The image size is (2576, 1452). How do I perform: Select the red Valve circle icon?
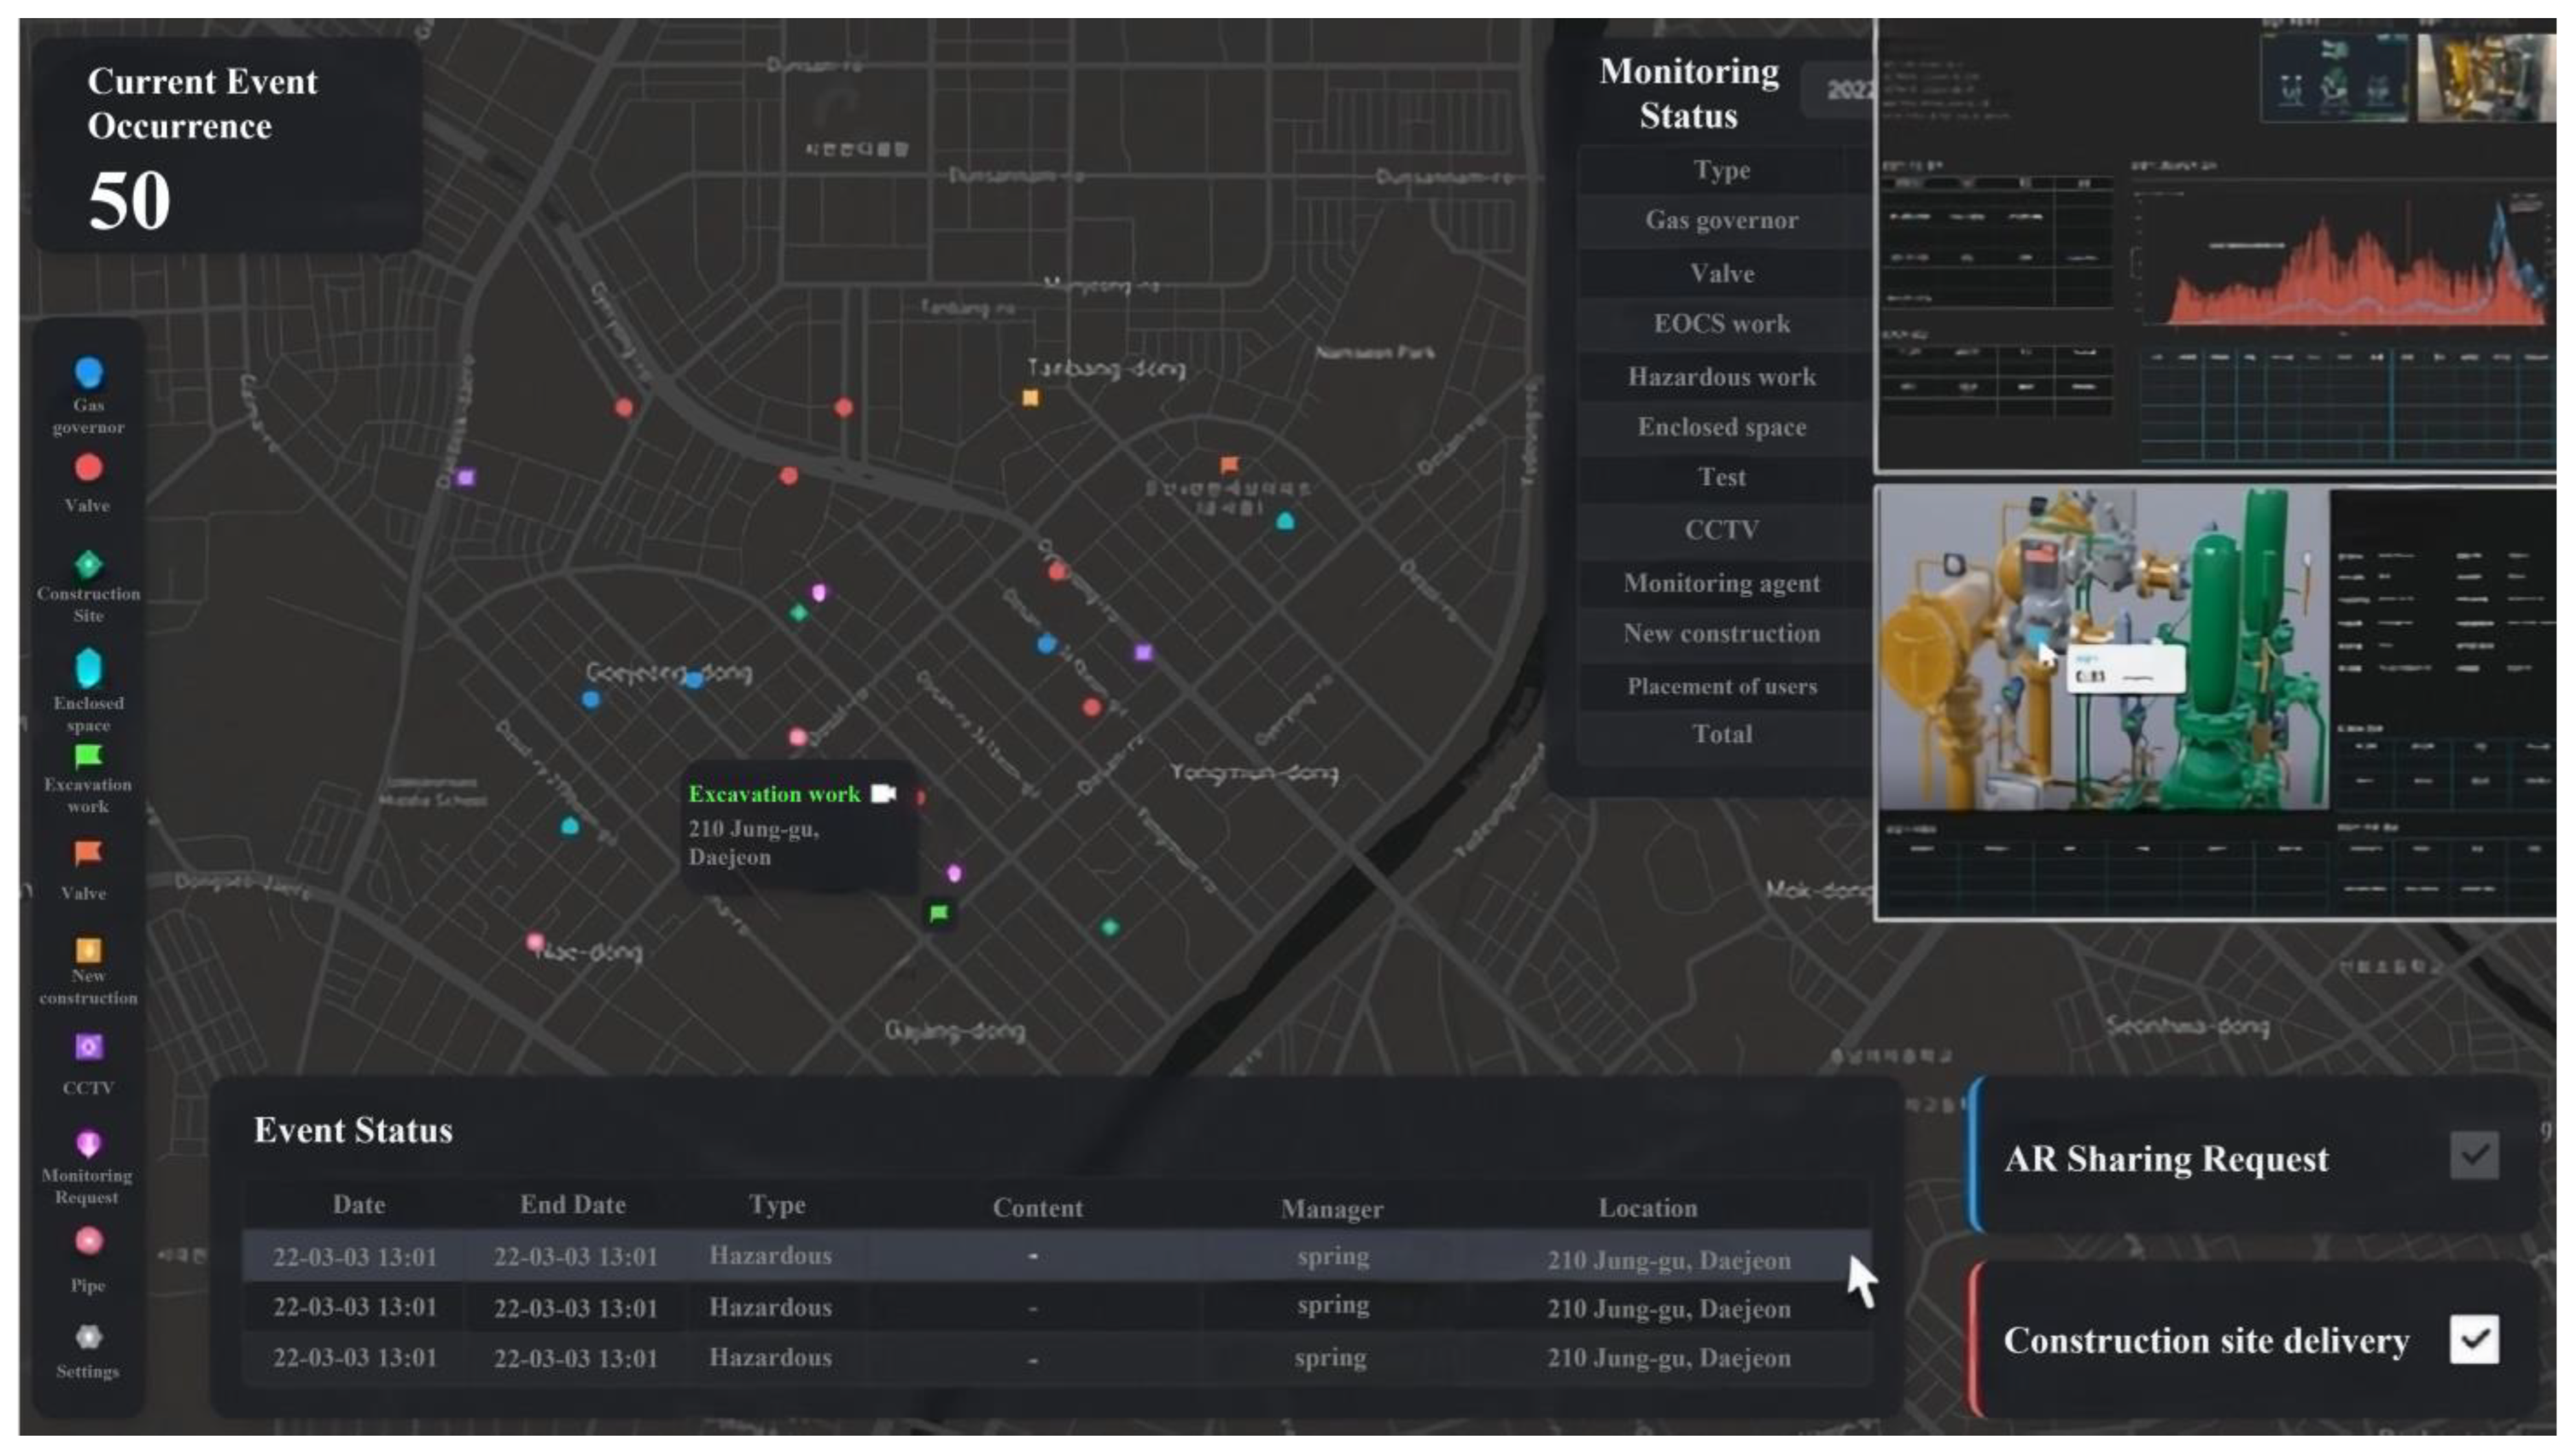click(x=88, y=468)
